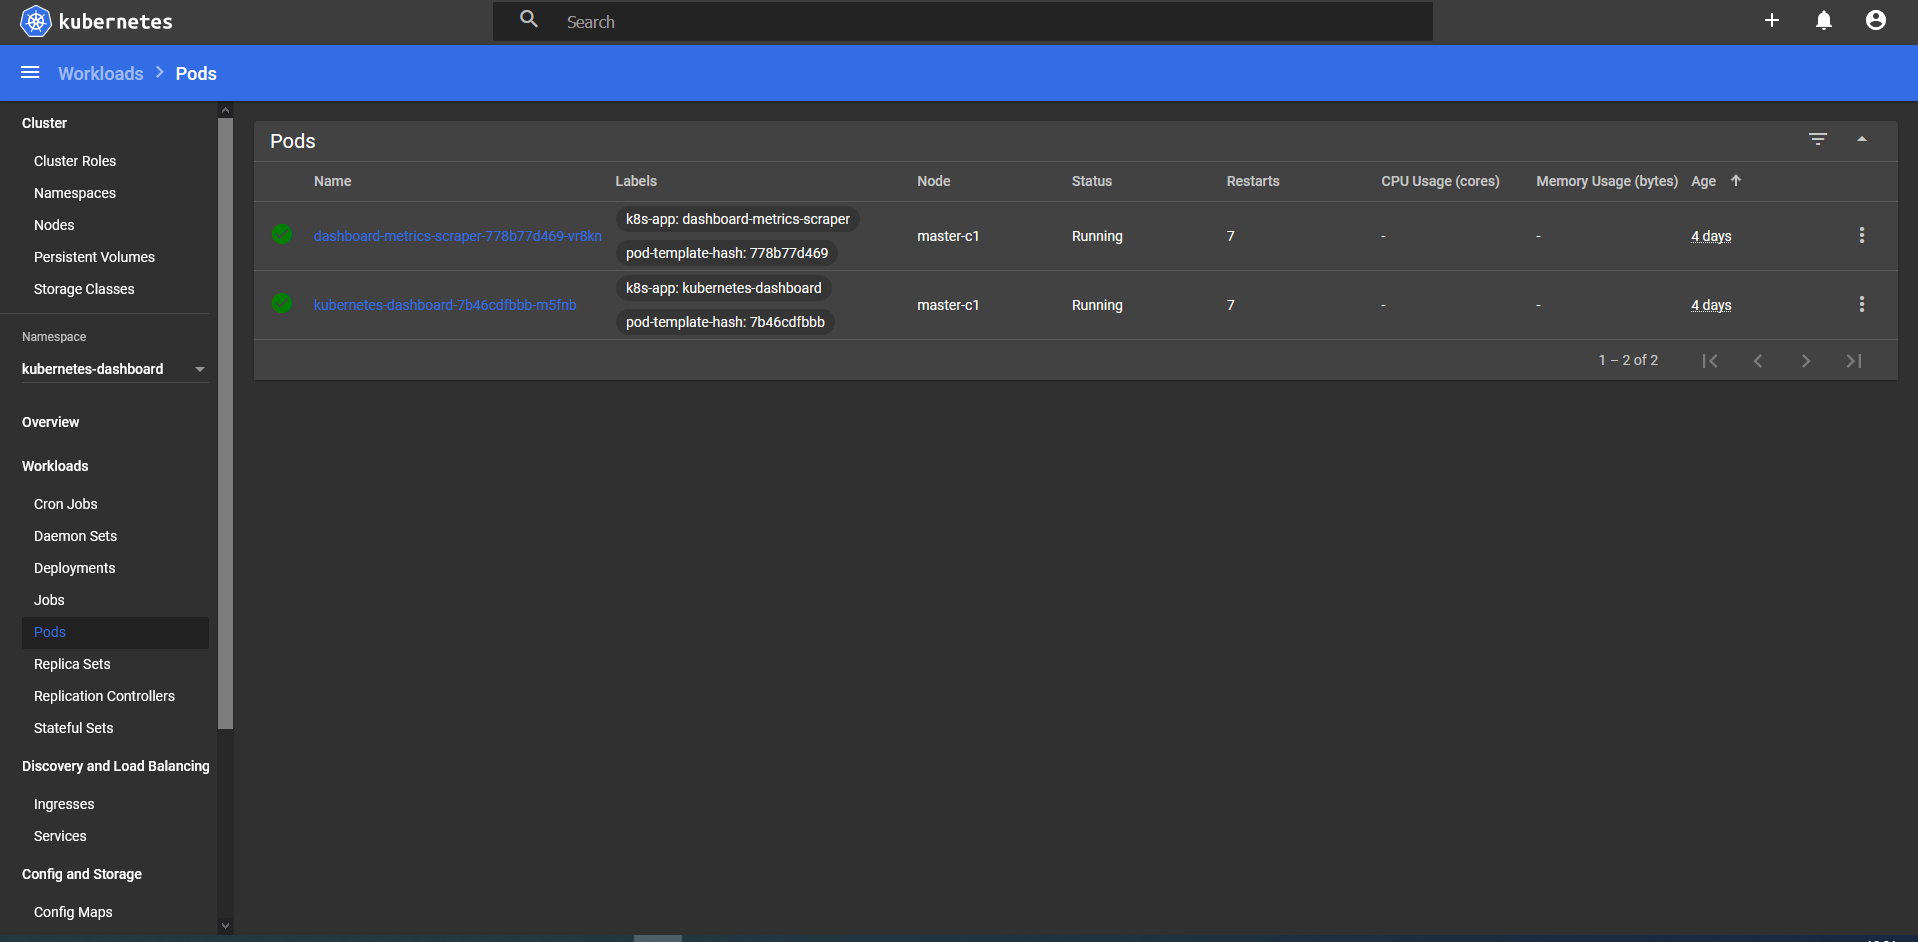The height and width of the screenshot is (942, 1918).
Task: Sort pods by Age column header
Action: pyautogui.click(x=1703, y=181)
